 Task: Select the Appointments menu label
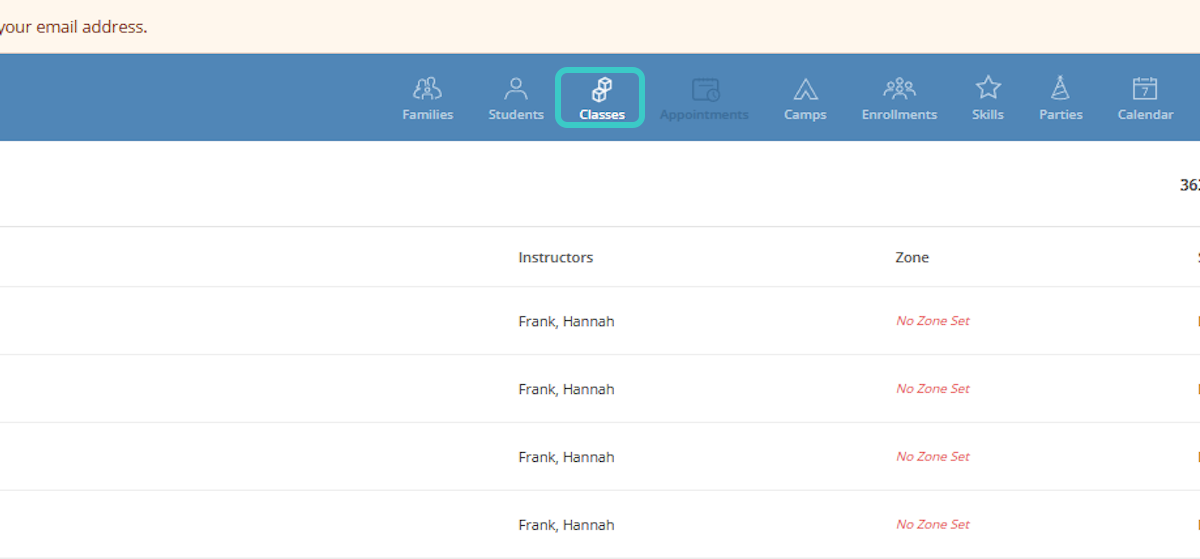coord(705,115)
